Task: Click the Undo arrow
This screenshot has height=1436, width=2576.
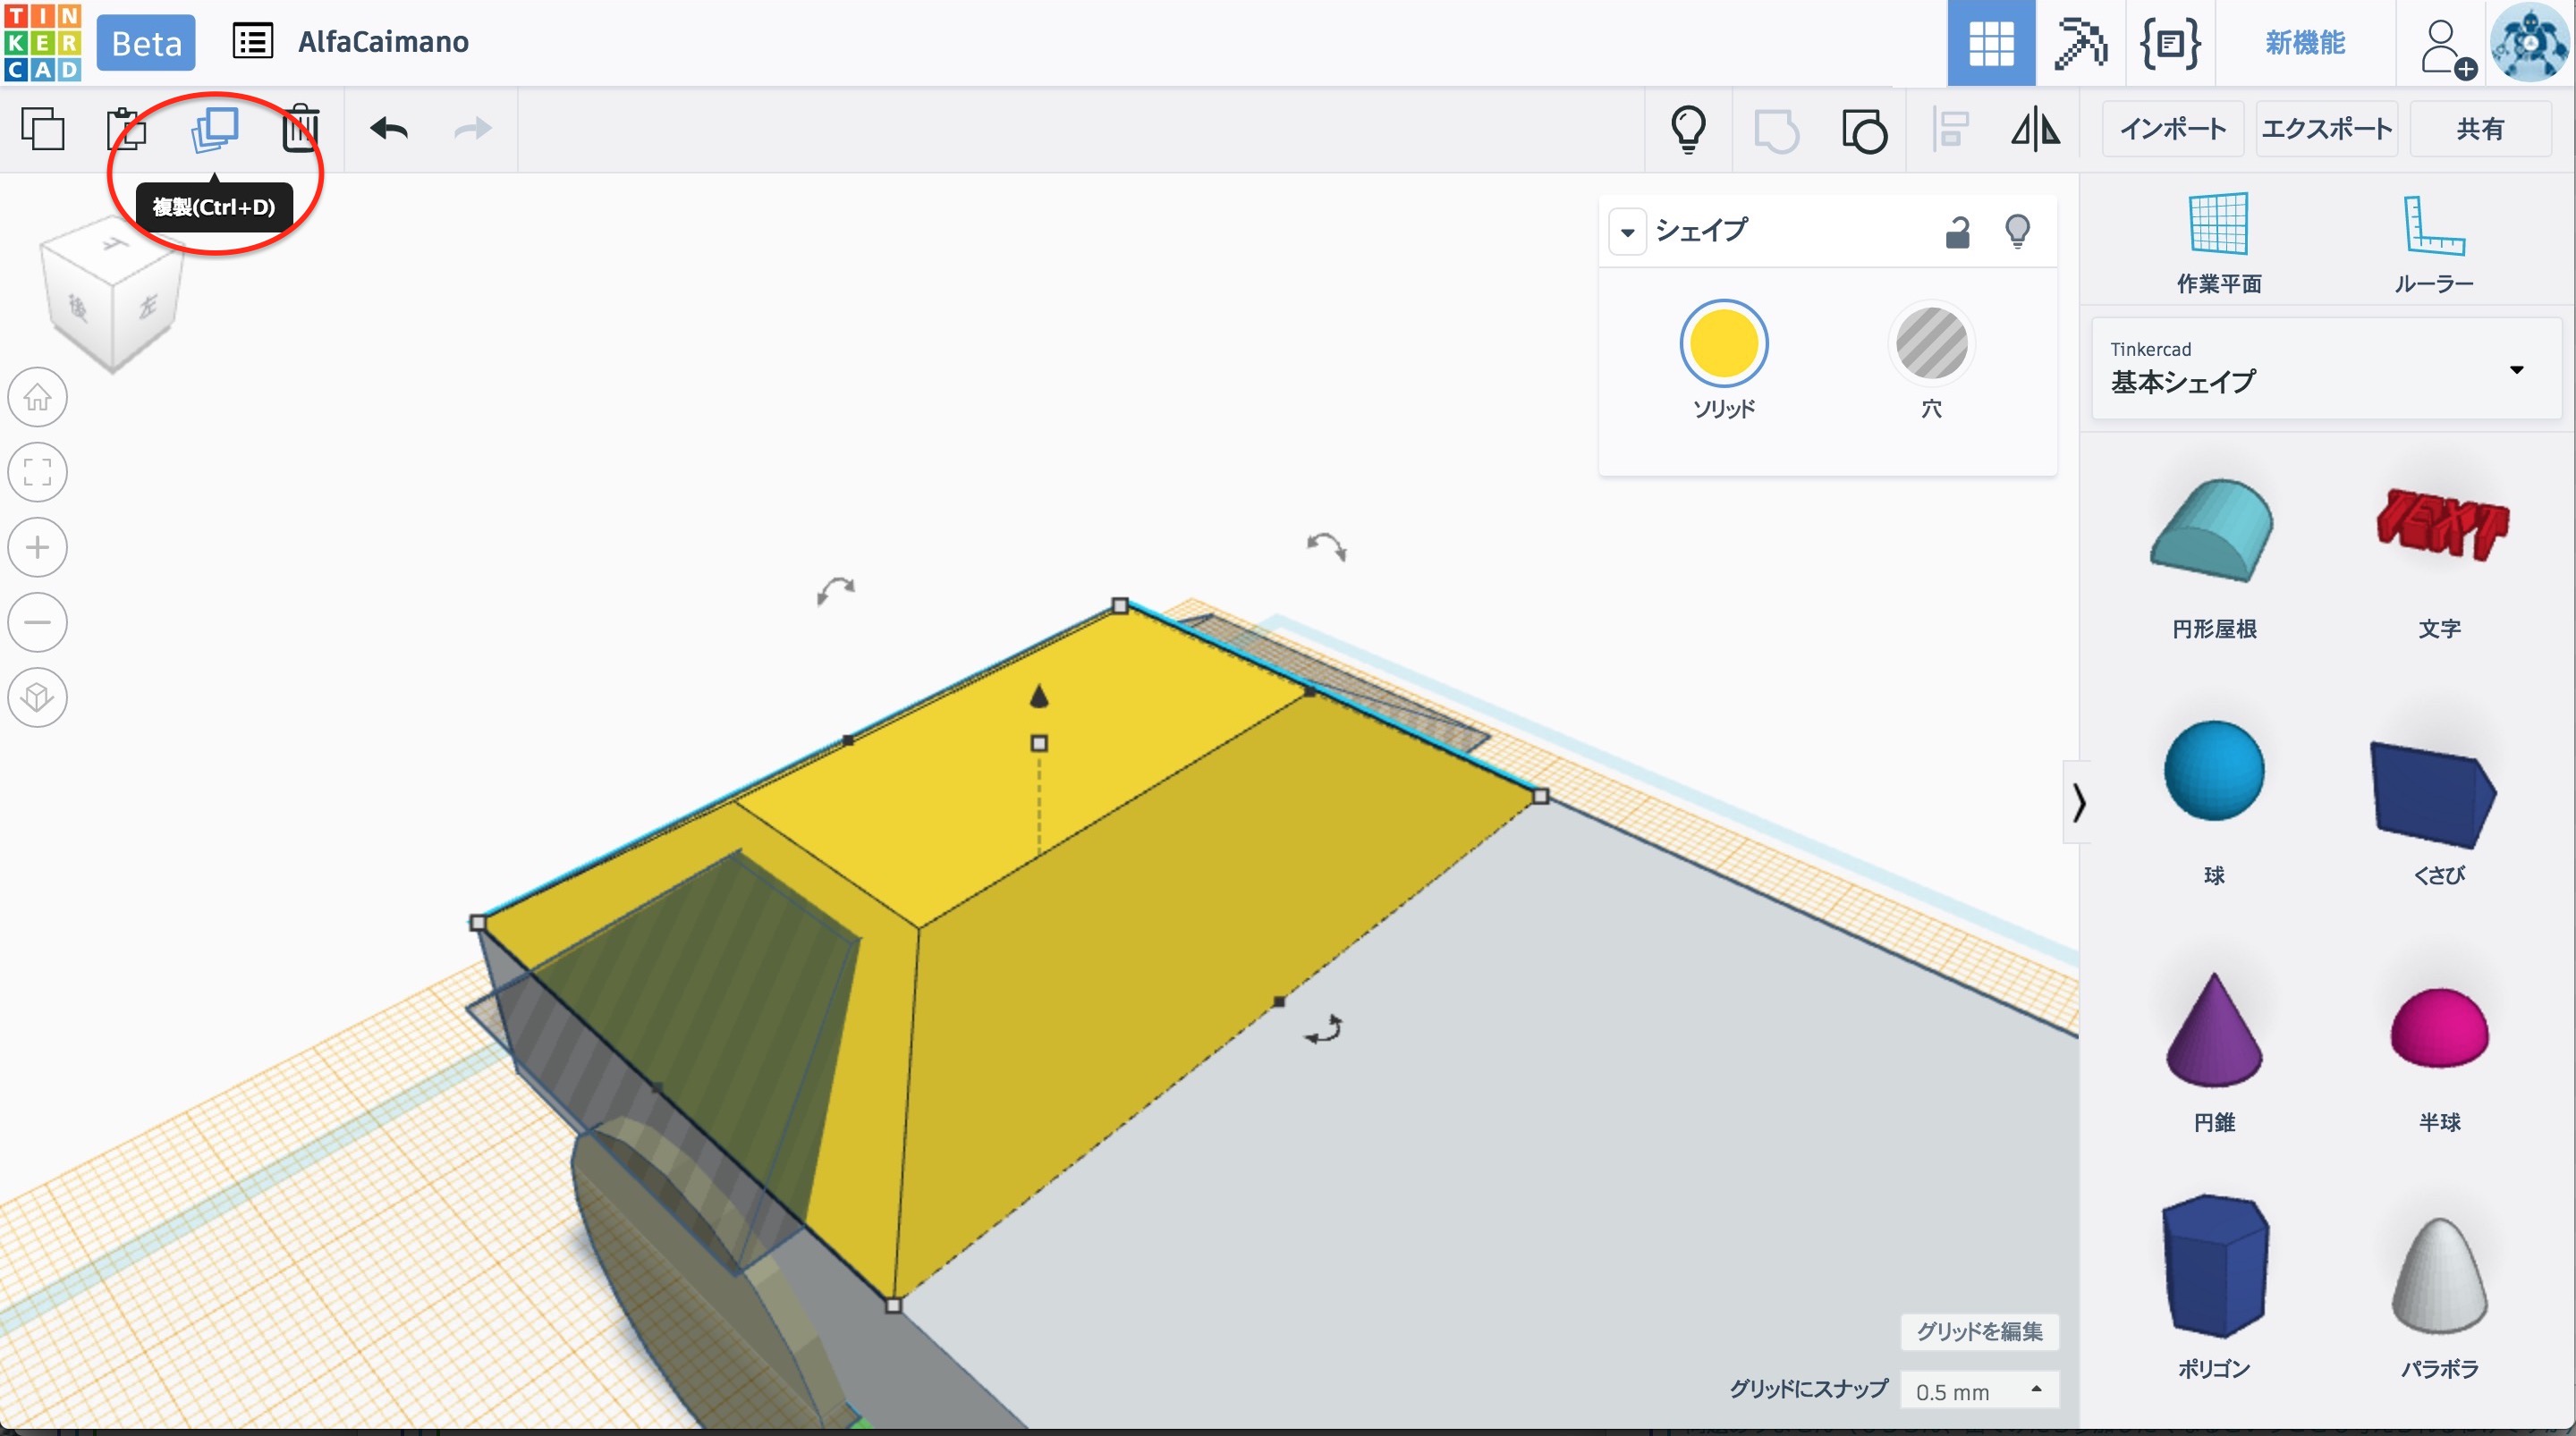Action: click(x=389, y=129)
